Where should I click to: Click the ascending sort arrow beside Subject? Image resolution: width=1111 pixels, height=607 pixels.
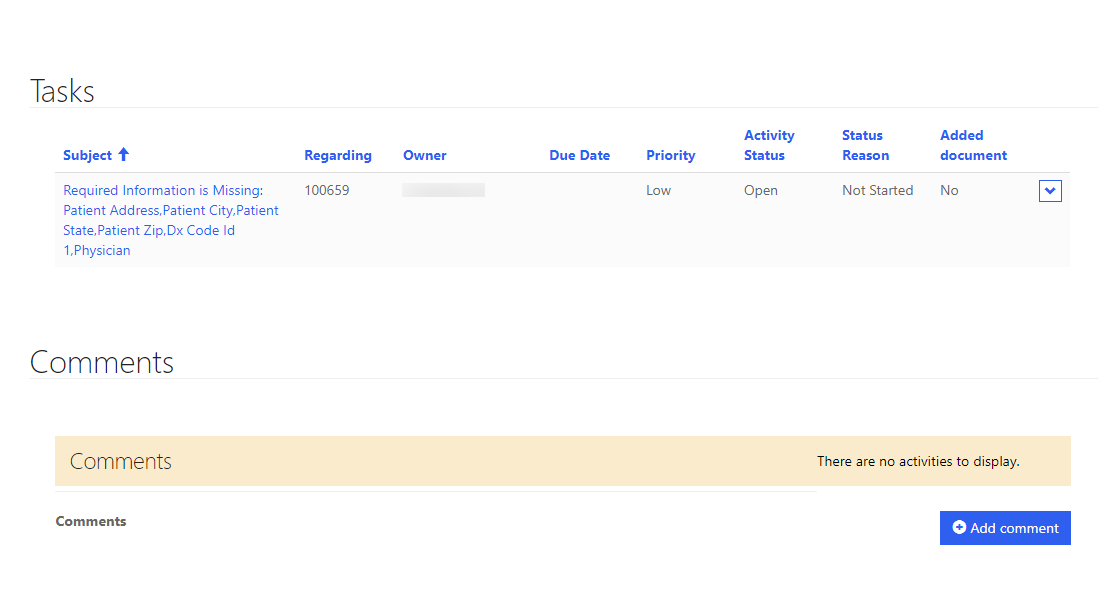point(124,154)
